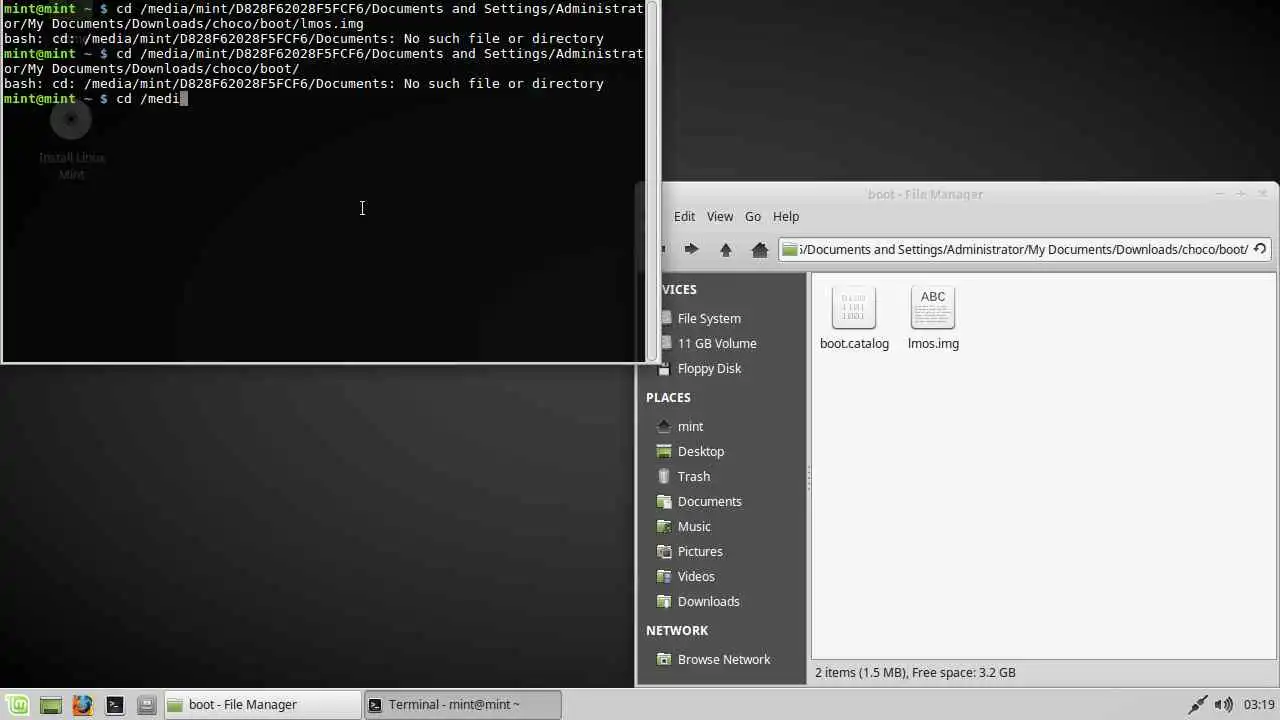Click the Pictures folder icon in sidebar
1280x720 pixels.
pyautogui.click(x=664, y=551)
